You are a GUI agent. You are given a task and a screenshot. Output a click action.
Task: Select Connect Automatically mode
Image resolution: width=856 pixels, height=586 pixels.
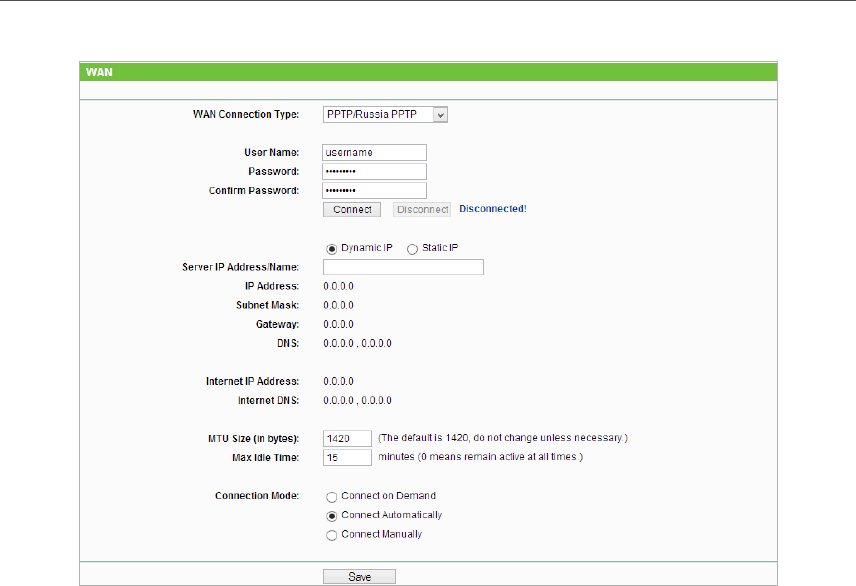[x=331, y=516]
